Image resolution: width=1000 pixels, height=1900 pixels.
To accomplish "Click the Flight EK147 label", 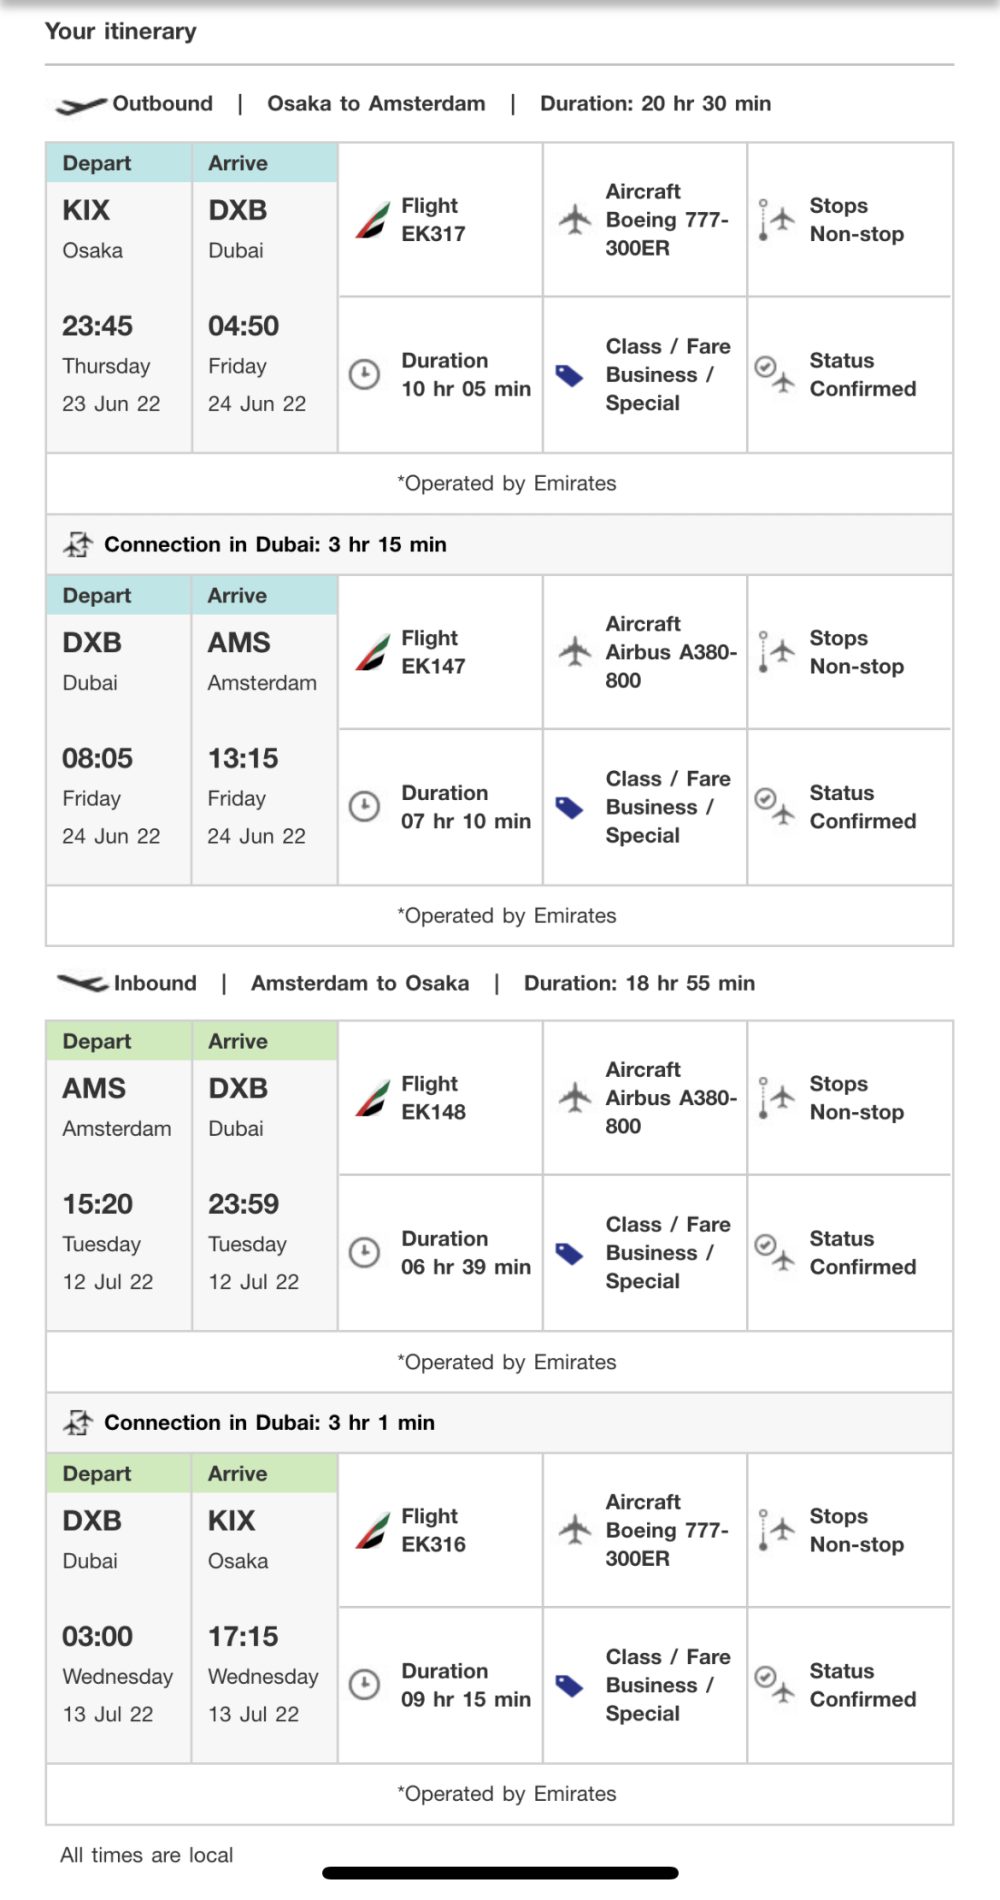I will click(x=434, y=652).
